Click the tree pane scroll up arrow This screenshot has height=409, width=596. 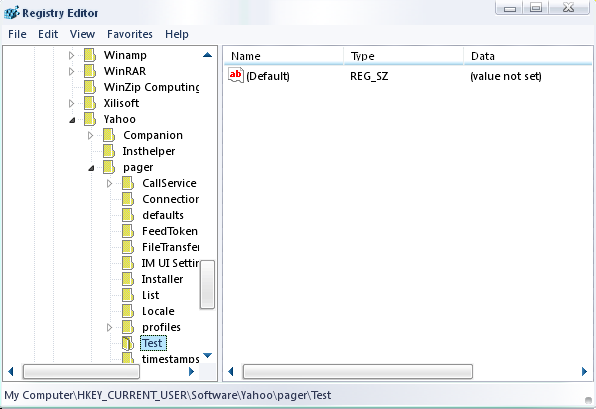tap(208, 55)
